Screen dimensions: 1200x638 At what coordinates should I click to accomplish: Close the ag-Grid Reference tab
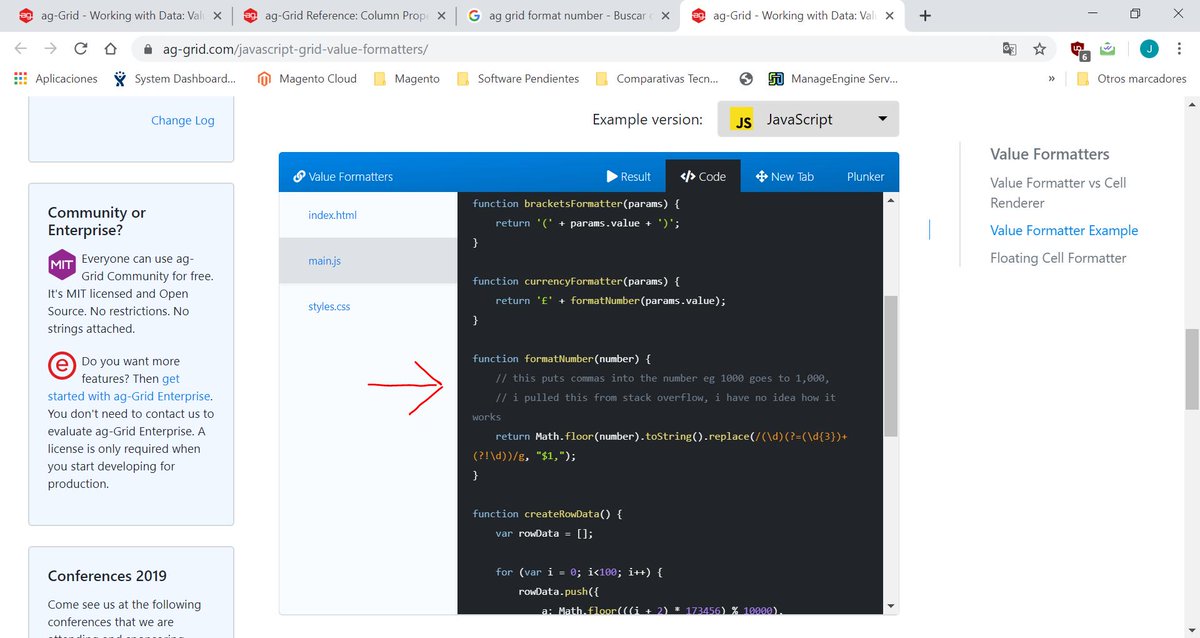click(x=441, y=15)
